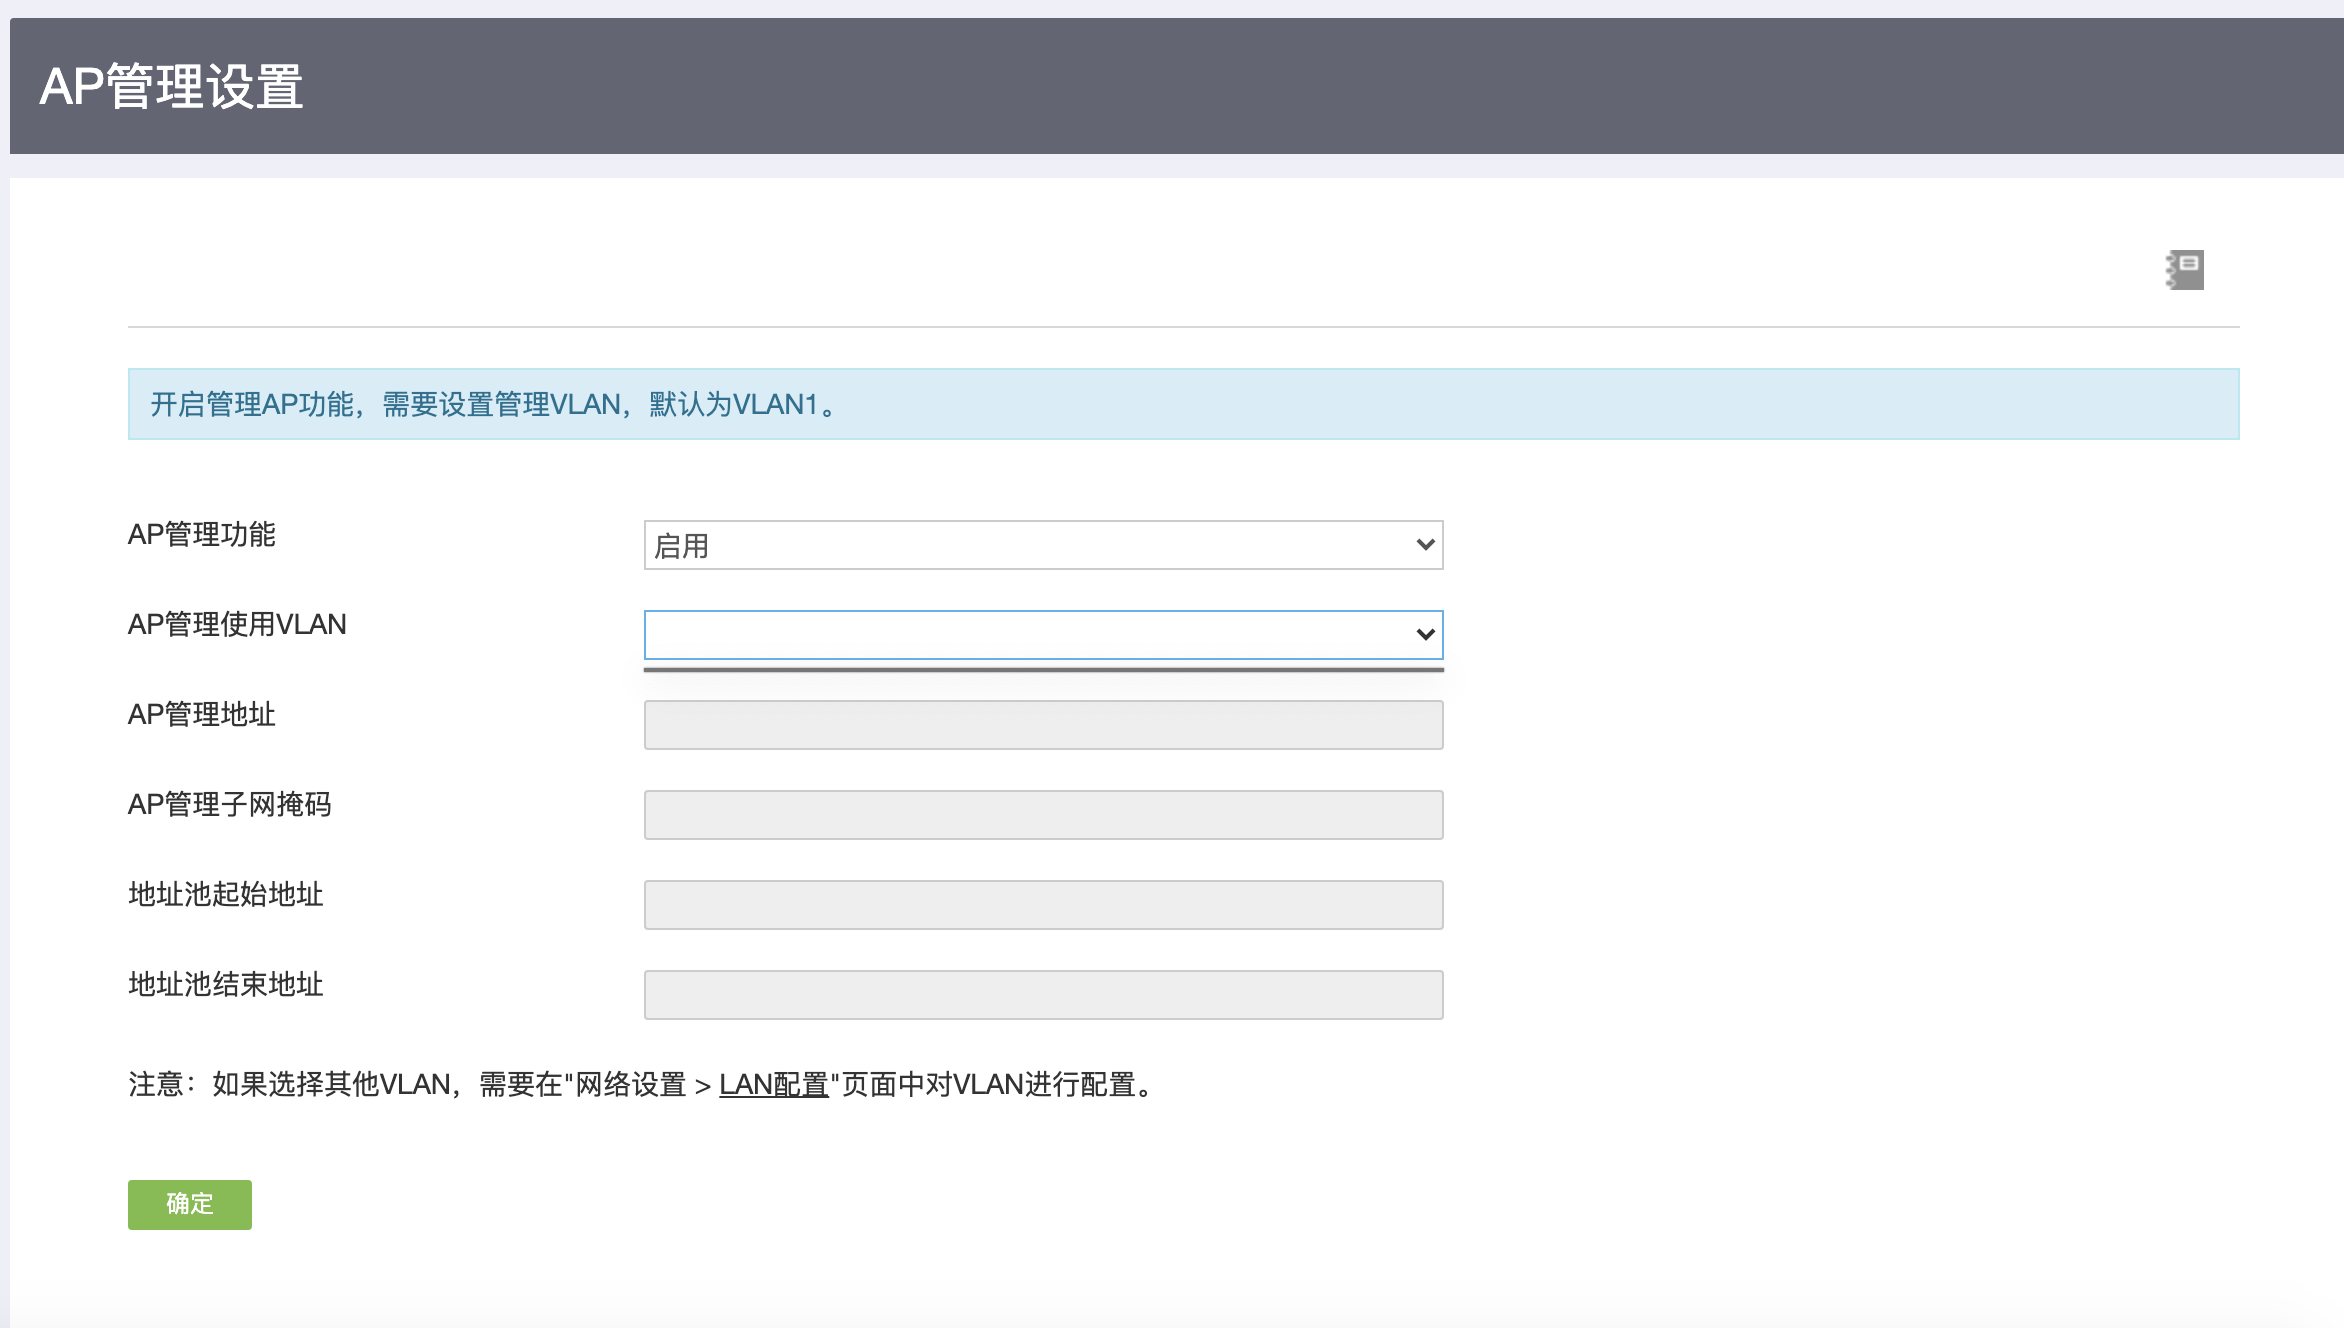Image resolution: width=2344 pixels, height=1328 pixels.
Task: Open the LAN配置 link
Action: 773,1085
